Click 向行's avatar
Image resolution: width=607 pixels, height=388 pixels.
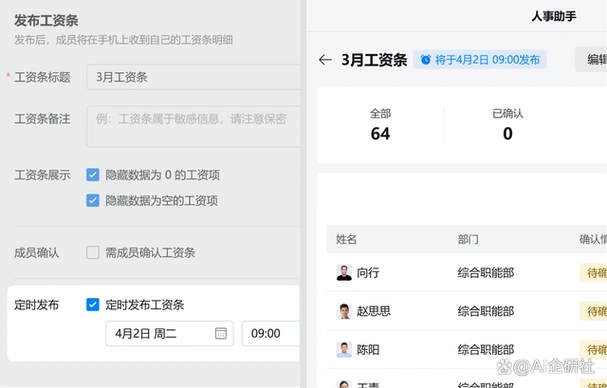pos(344,273)
